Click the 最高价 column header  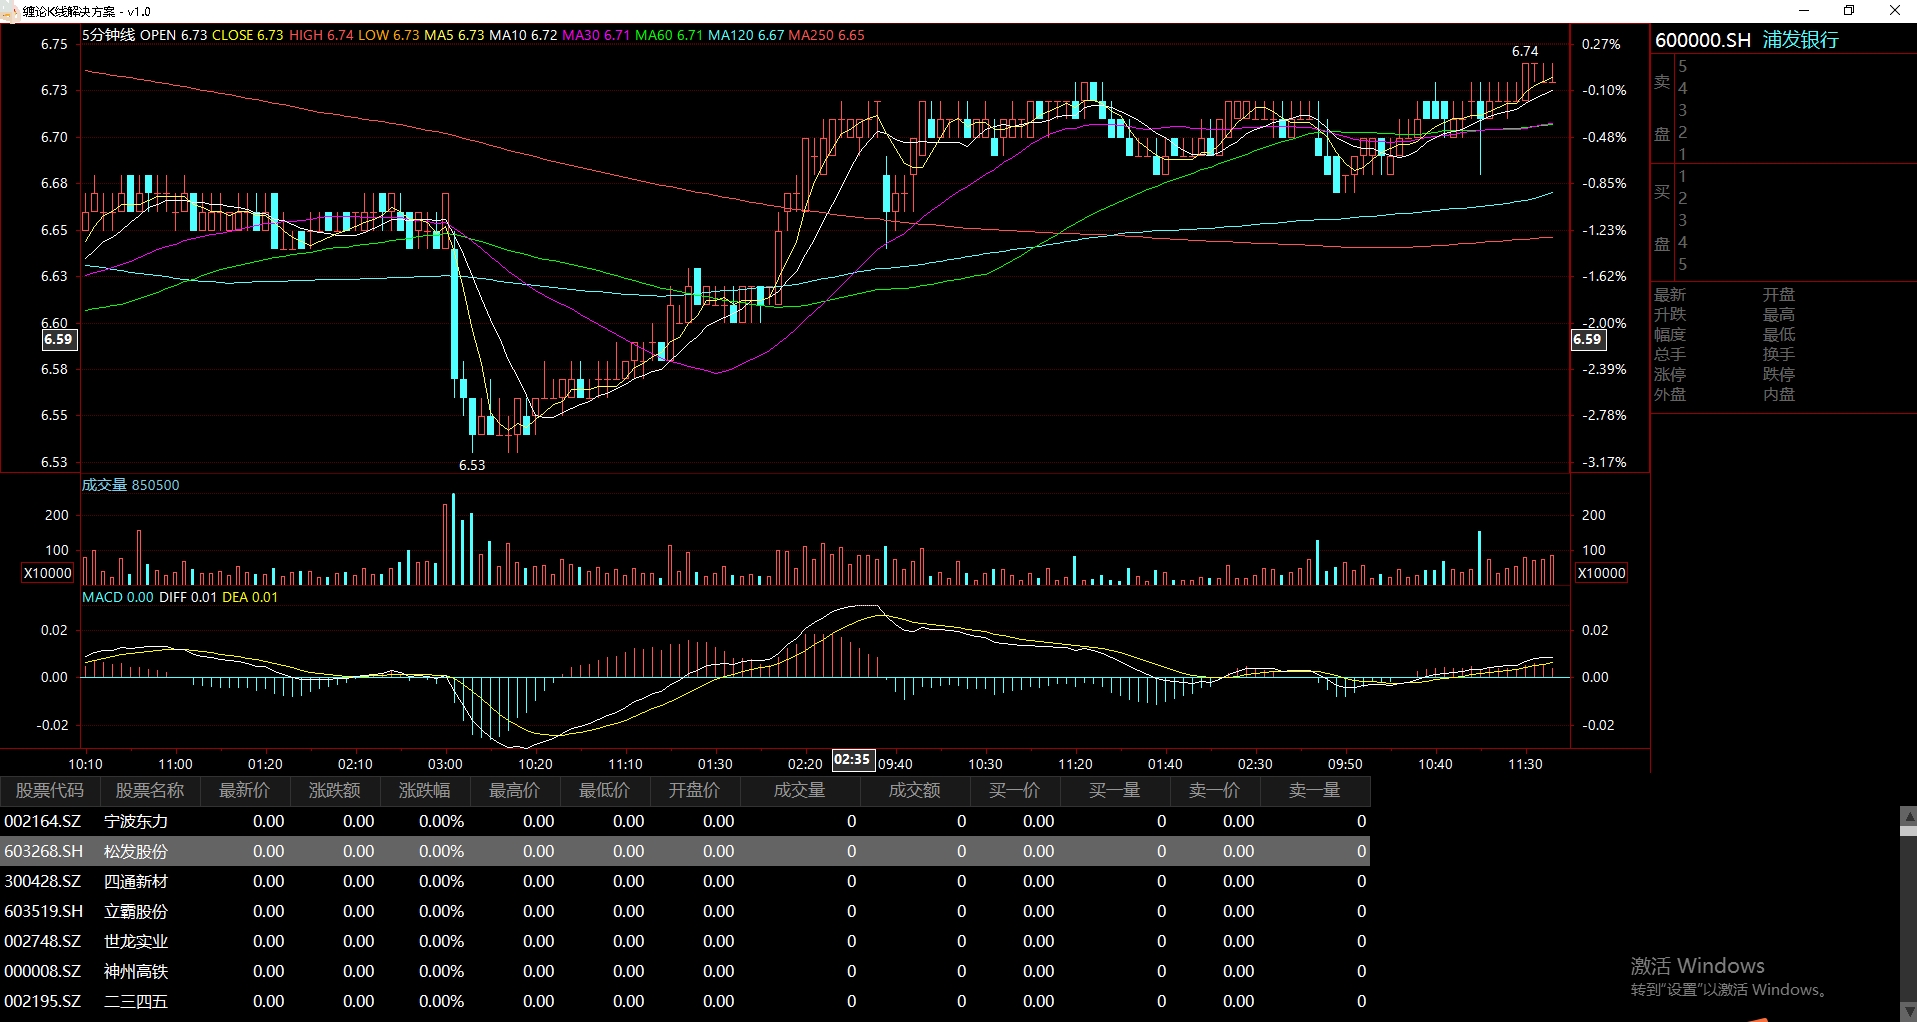(515, 791)
